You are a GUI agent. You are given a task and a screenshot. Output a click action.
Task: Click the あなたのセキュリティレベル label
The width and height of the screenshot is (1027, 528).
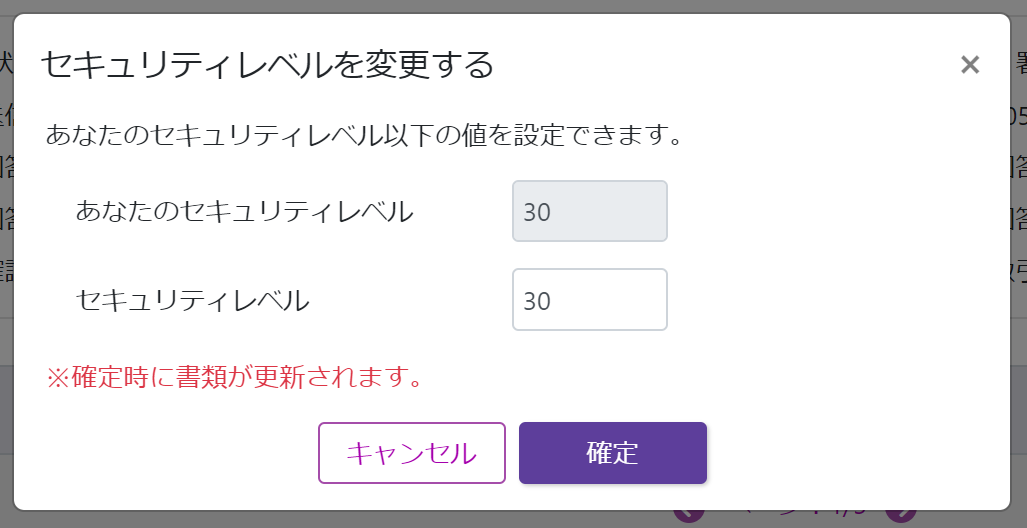point(244,211)
